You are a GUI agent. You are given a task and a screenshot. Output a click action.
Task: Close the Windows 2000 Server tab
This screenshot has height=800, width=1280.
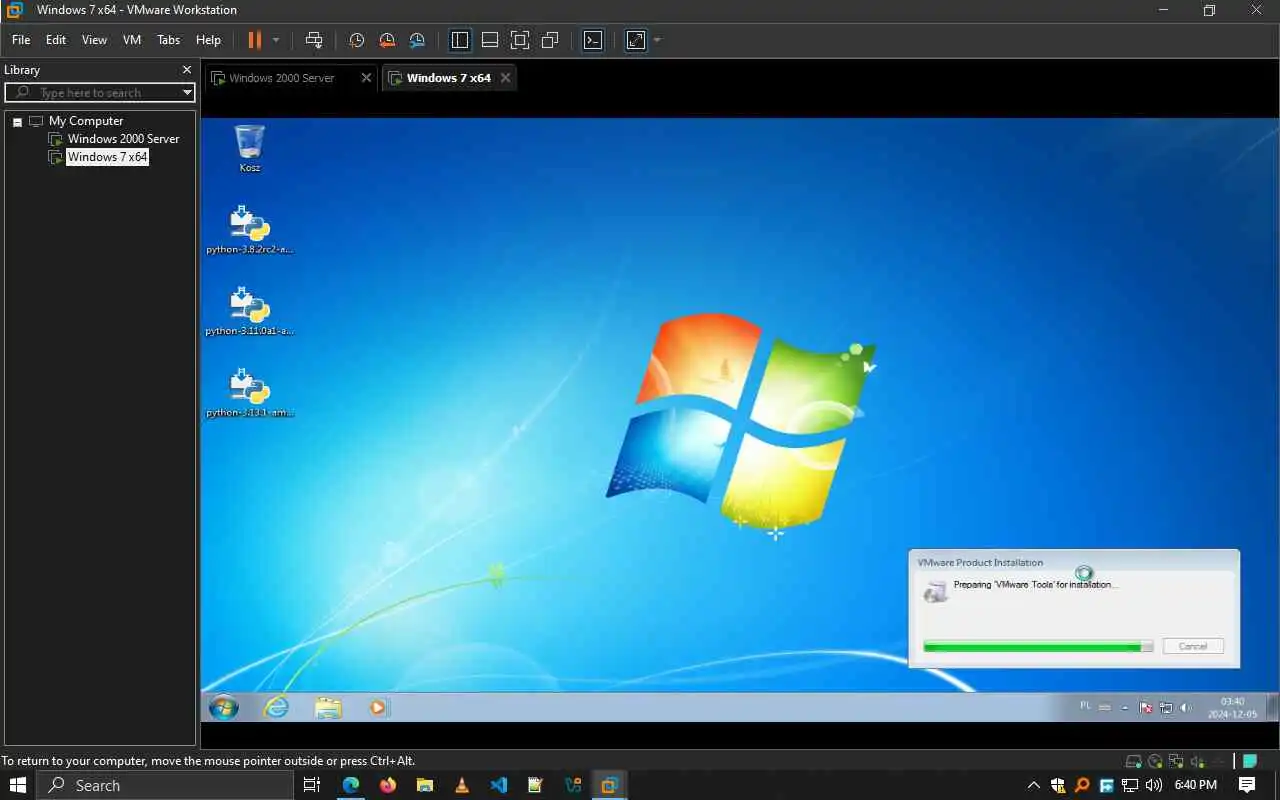(x=366, y=78)
